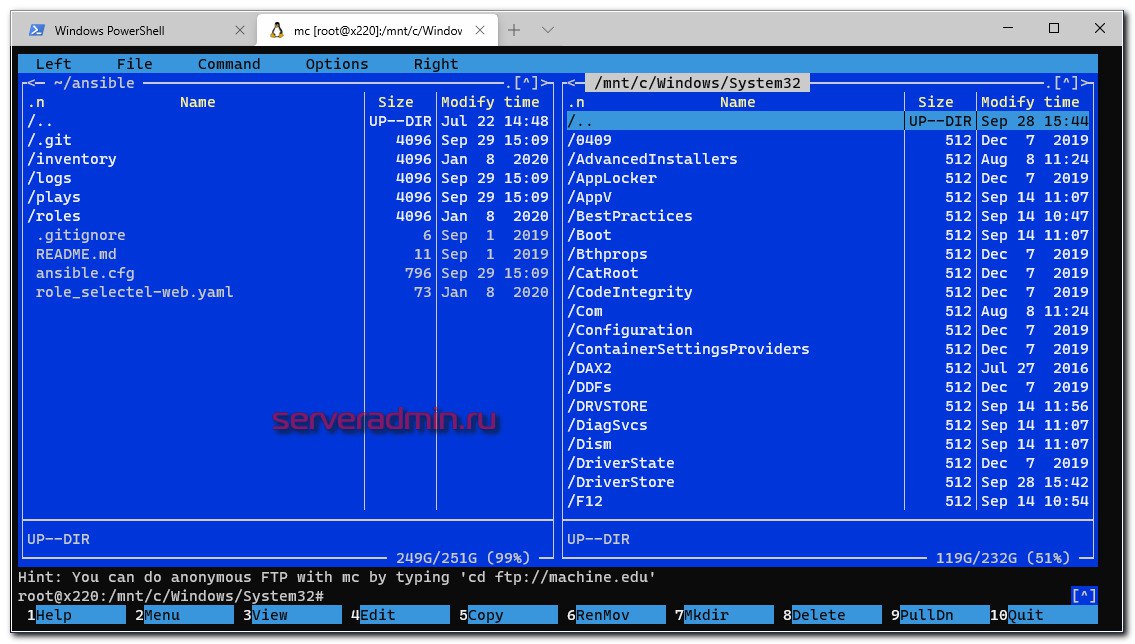
Task: Open the Command menu in mc
Action: tap(229, 64)
